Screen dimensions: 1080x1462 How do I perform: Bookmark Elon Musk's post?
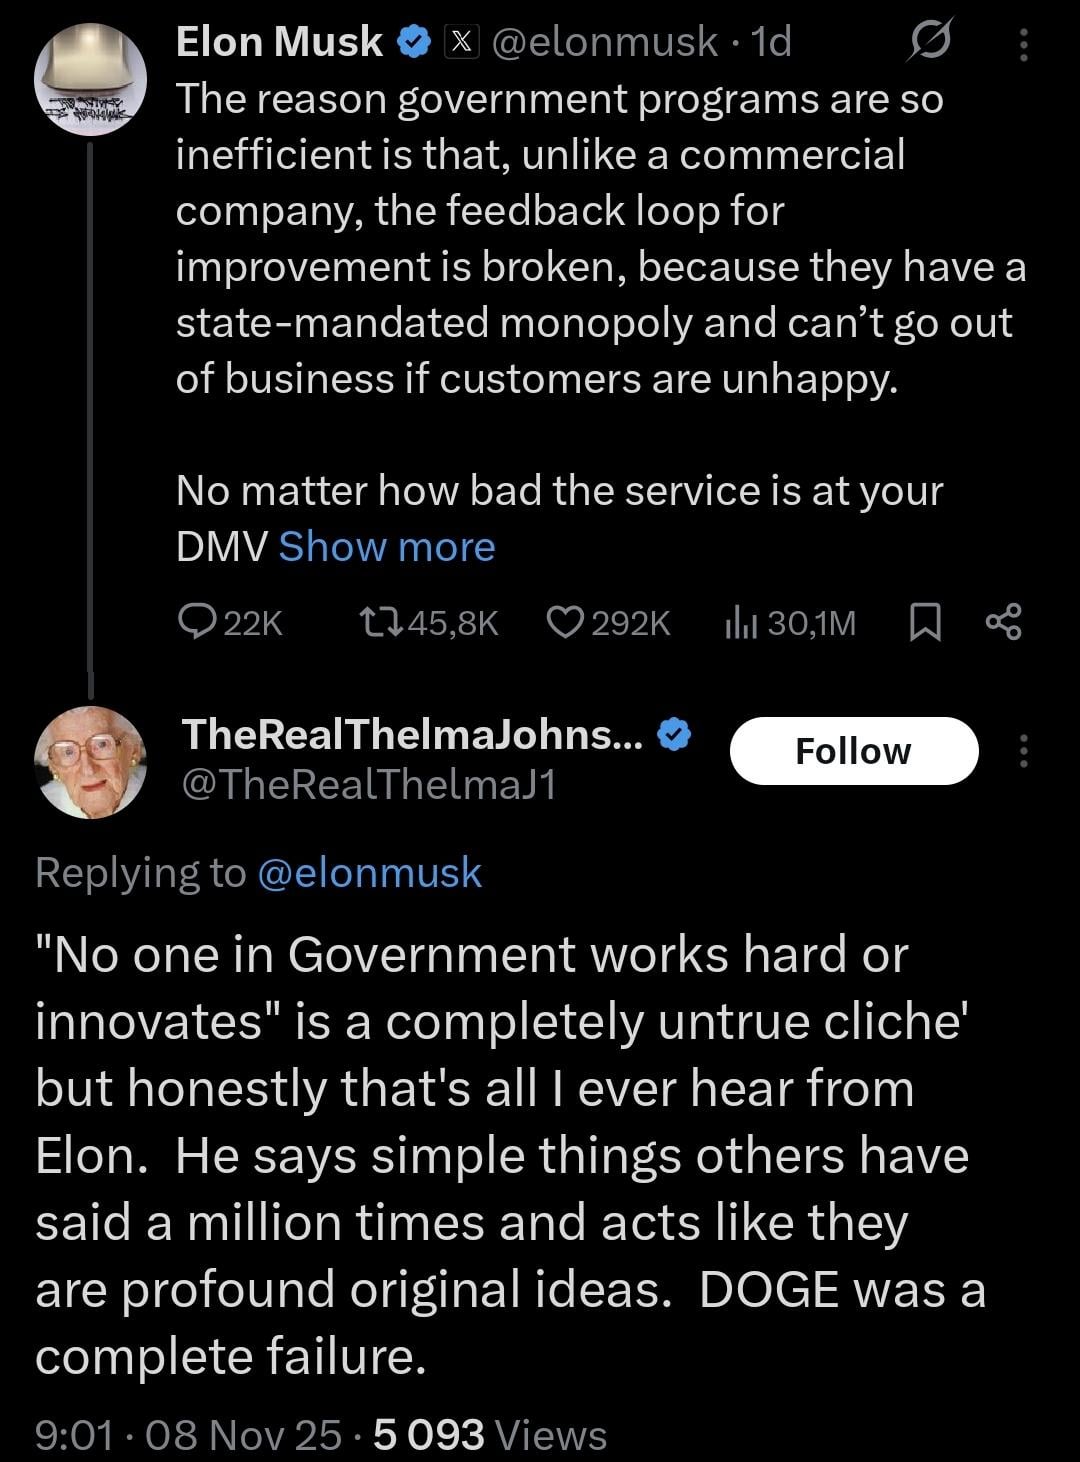point(925,623)
